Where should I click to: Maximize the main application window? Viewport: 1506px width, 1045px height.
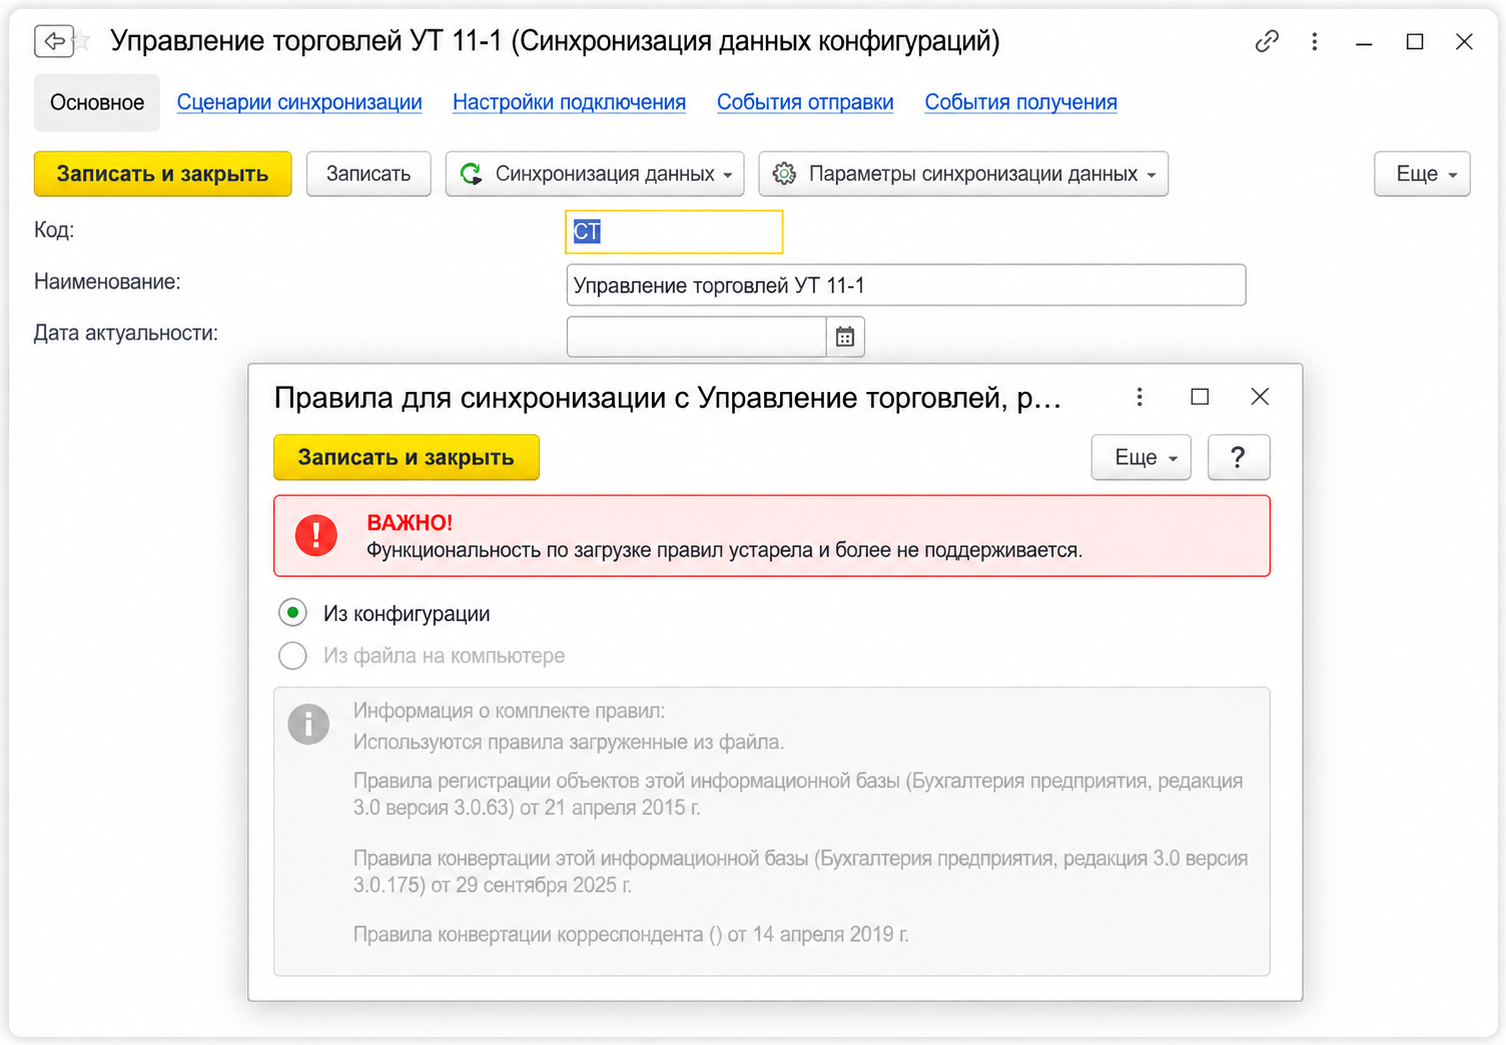(1415, 41)
